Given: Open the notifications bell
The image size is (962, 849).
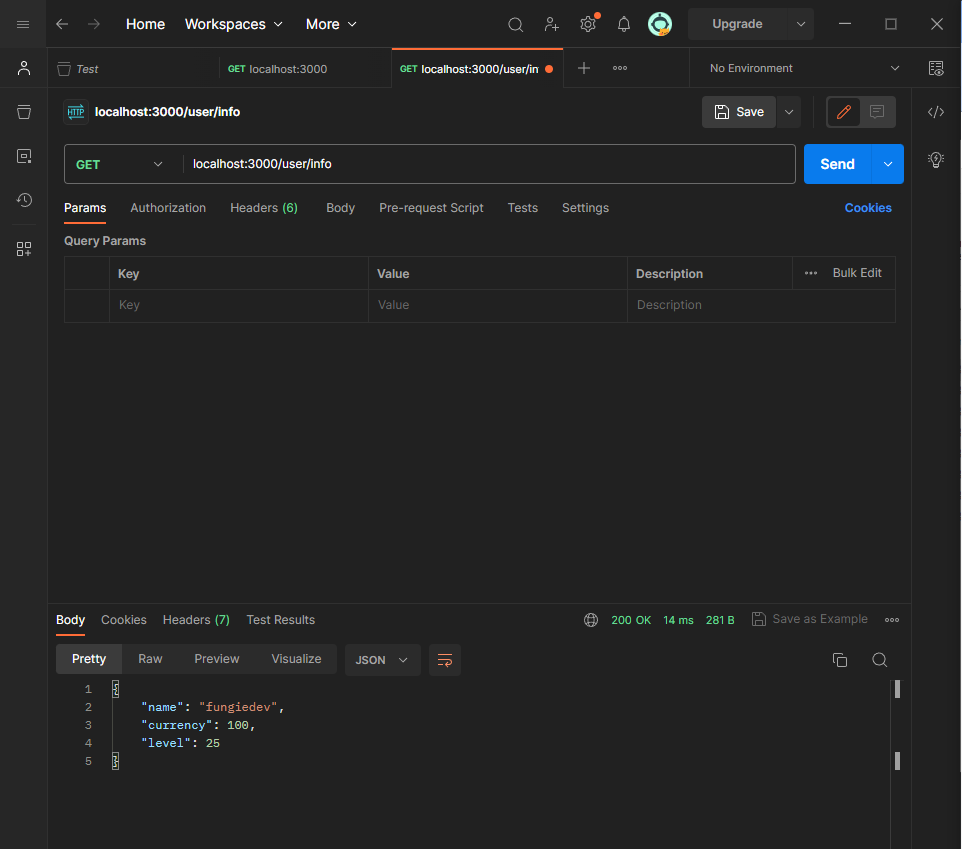Looking at the screenshot, I should (624, 25).
